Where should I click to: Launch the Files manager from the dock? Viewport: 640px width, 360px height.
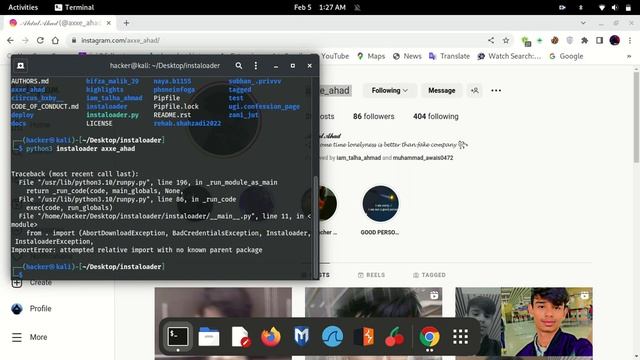209,337
